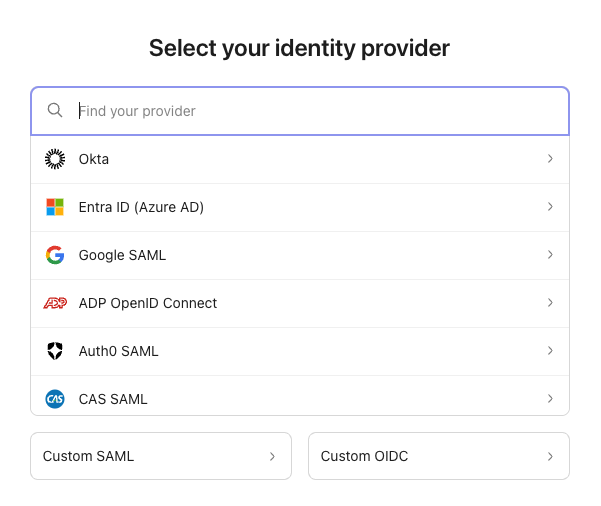This screenshot has height=506, width=601.
Task: Expand the Okta row chevron
Action: (x=550, y=159)
